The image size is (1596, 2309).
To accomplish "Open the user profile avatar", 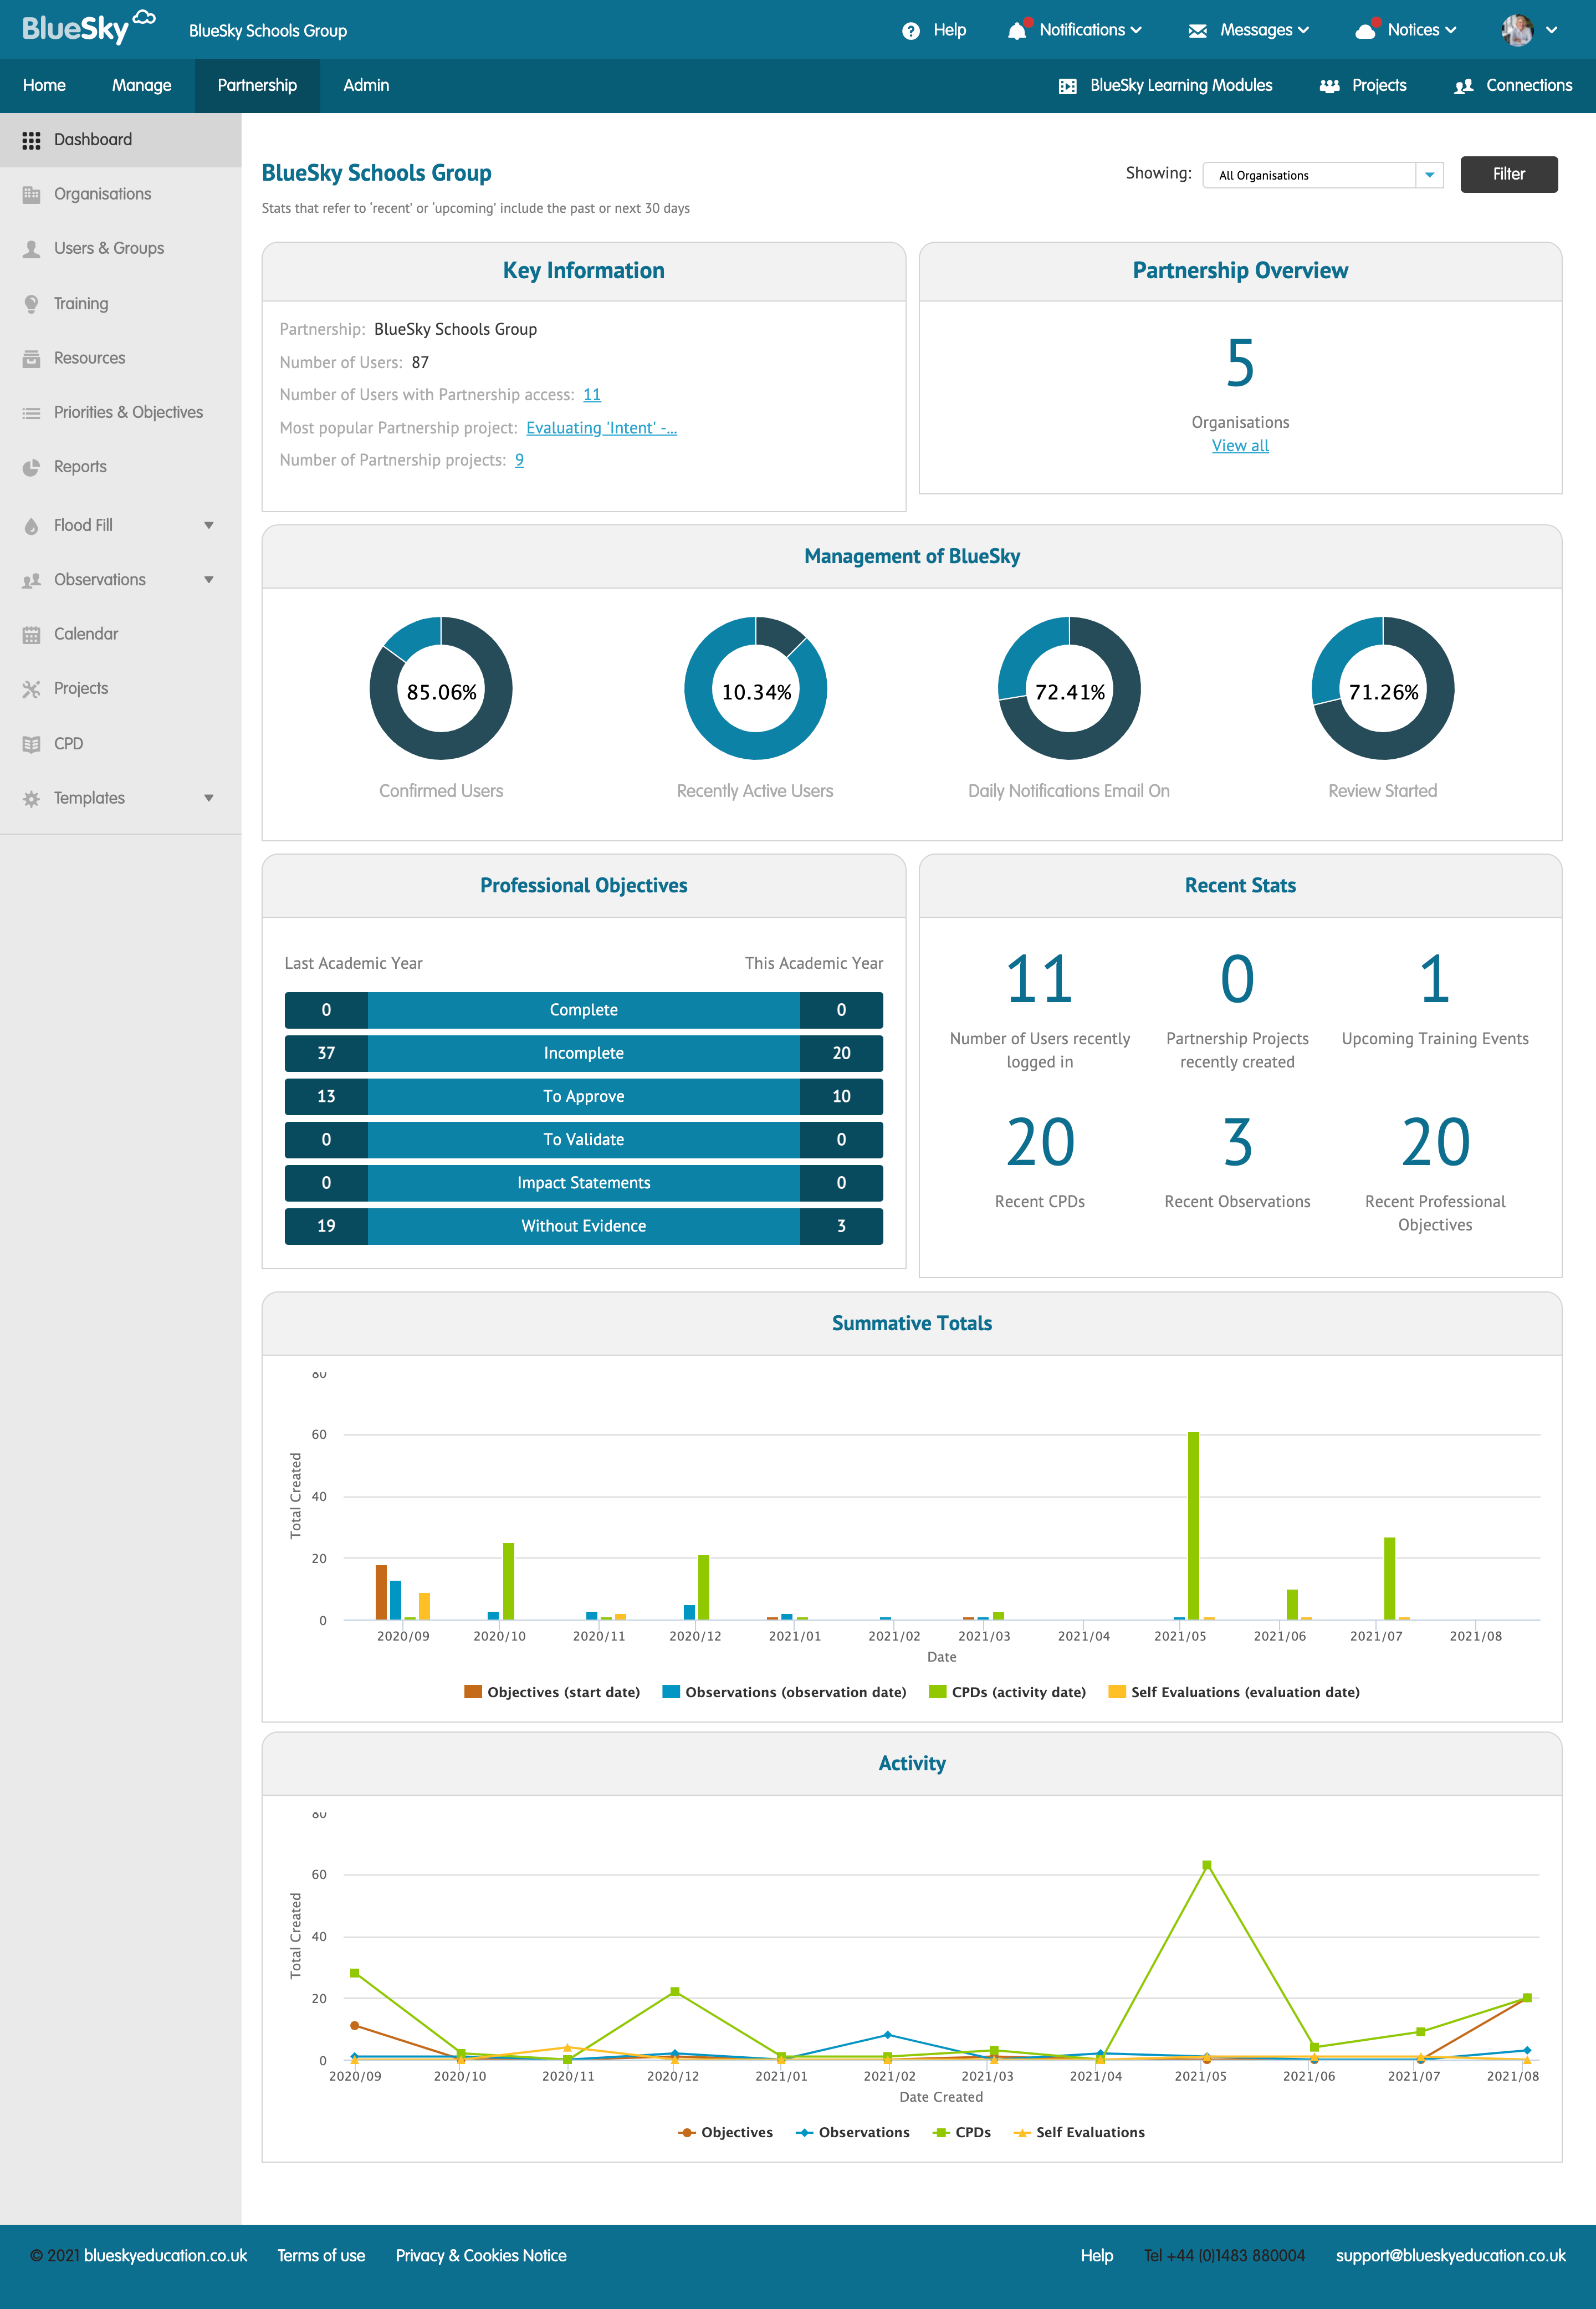I will point(1516,30).
